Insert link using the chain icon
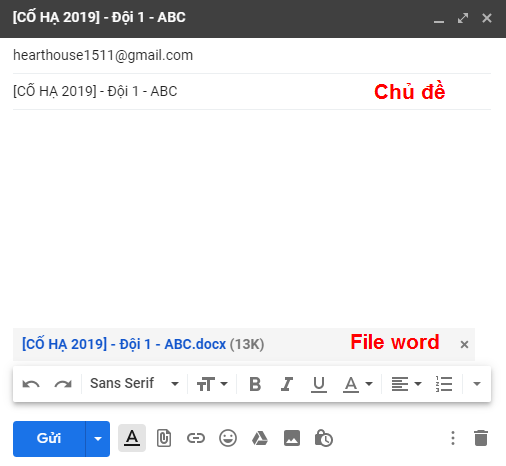Viewport: 506px width, 466px height. tap(196, 438)
